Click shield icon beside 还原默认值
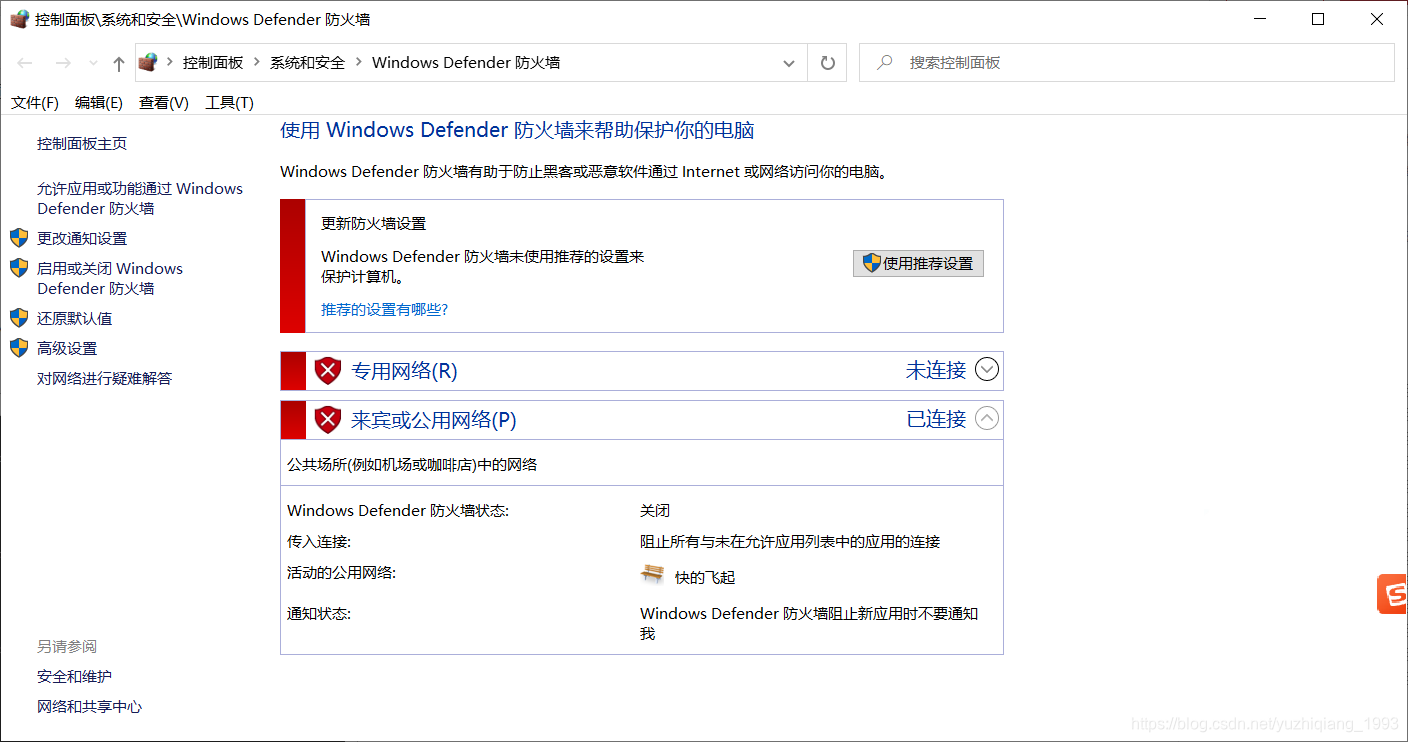Image resolution: width=1408 pixels, height=742 pixels. pyautogui.click(x=19, y=318)
